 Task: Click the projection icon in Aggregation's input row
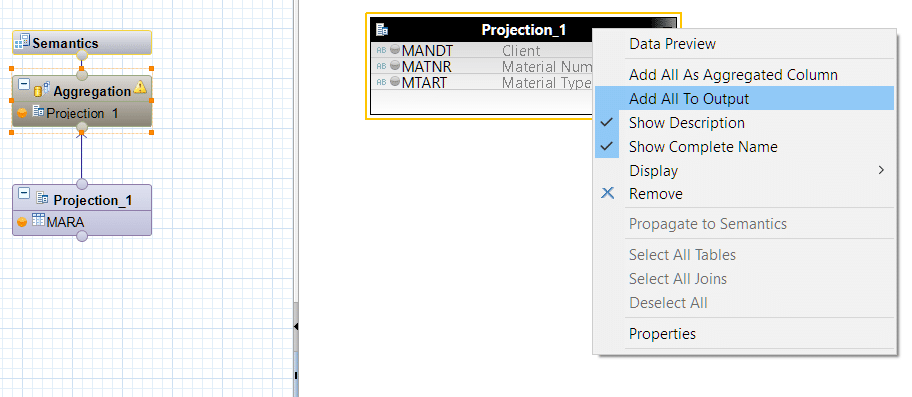[x=38, y=111]
